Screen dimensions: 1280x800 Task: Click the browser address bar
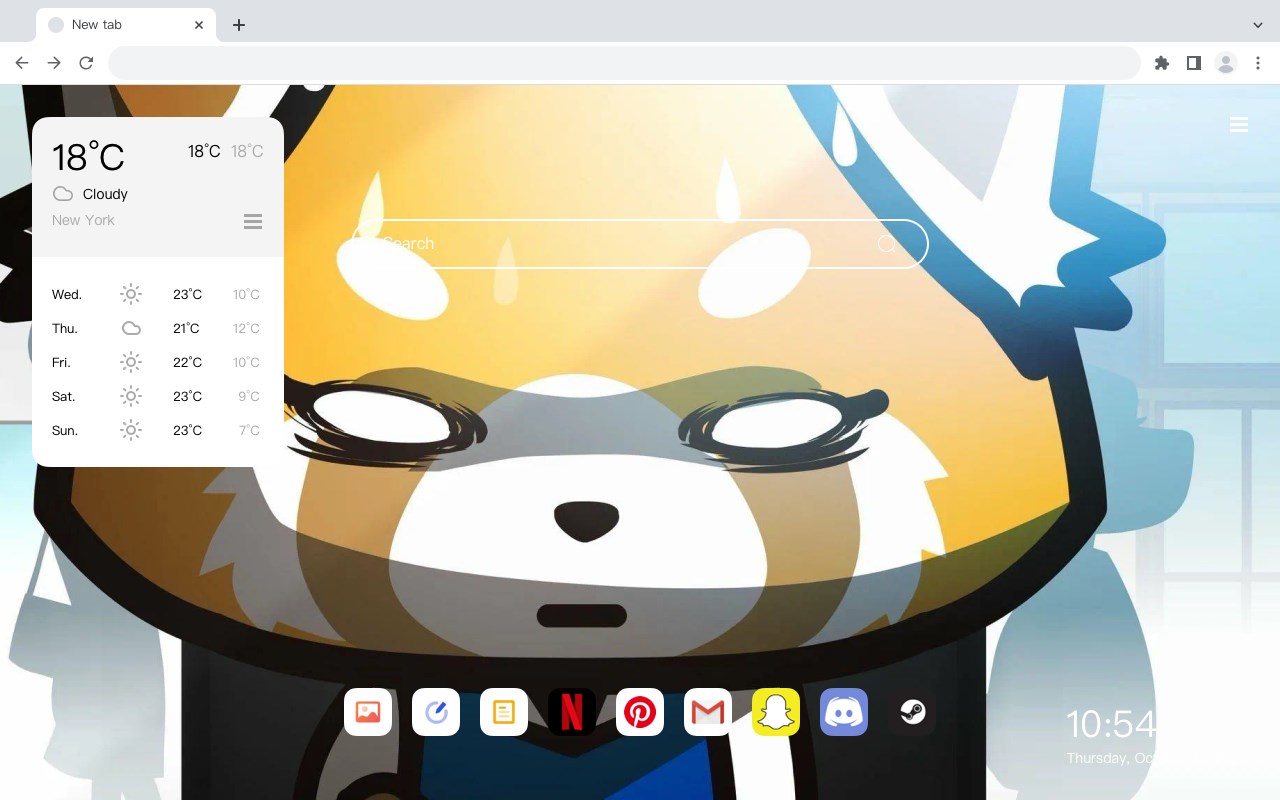coord(624,63)
